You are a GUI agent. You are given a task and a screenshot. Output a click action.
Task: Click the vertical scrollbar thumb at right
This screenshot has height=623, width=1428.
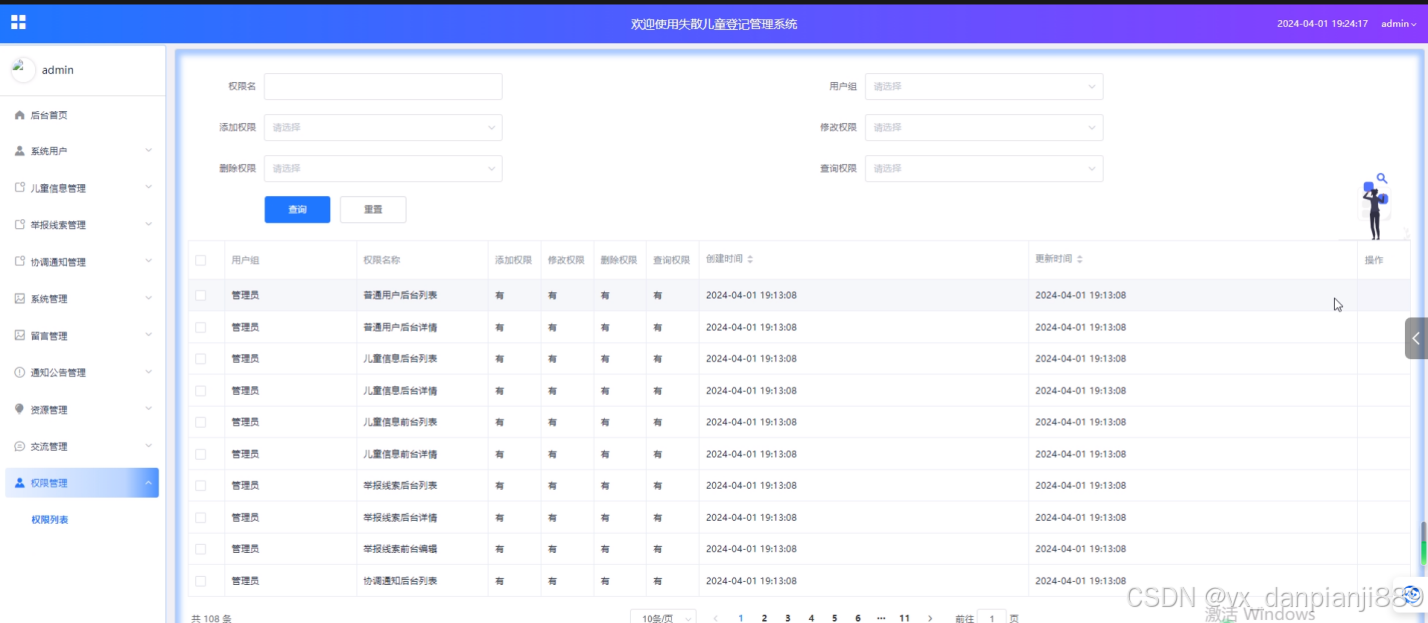pos(1423,542)
